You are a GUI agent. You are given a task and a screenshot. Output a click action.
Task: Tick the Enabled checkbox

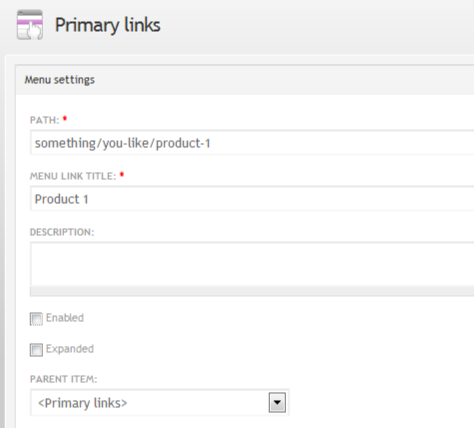[36, 319]
